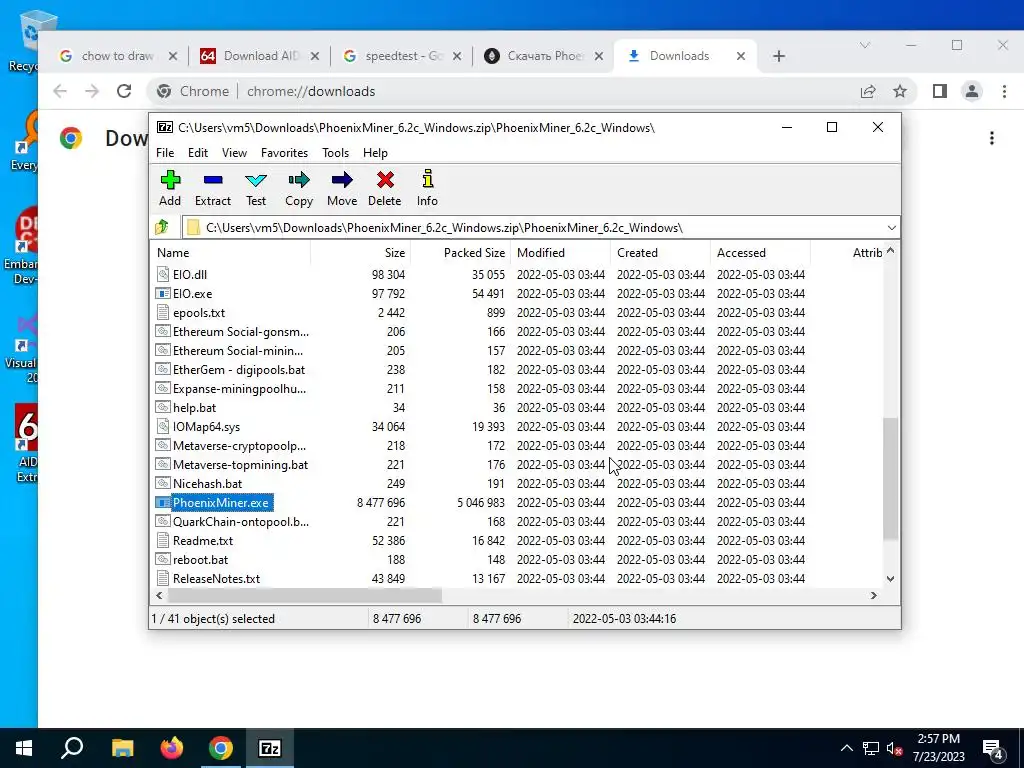
Task: Open the File menu in 7-Zip
Action: 165,153
